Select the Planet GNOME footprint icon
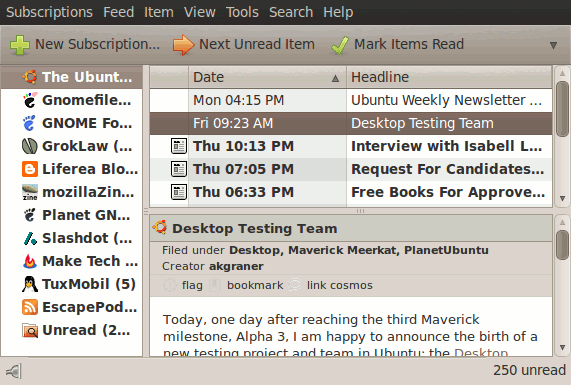The image size is (571, 385). point(29,215)
